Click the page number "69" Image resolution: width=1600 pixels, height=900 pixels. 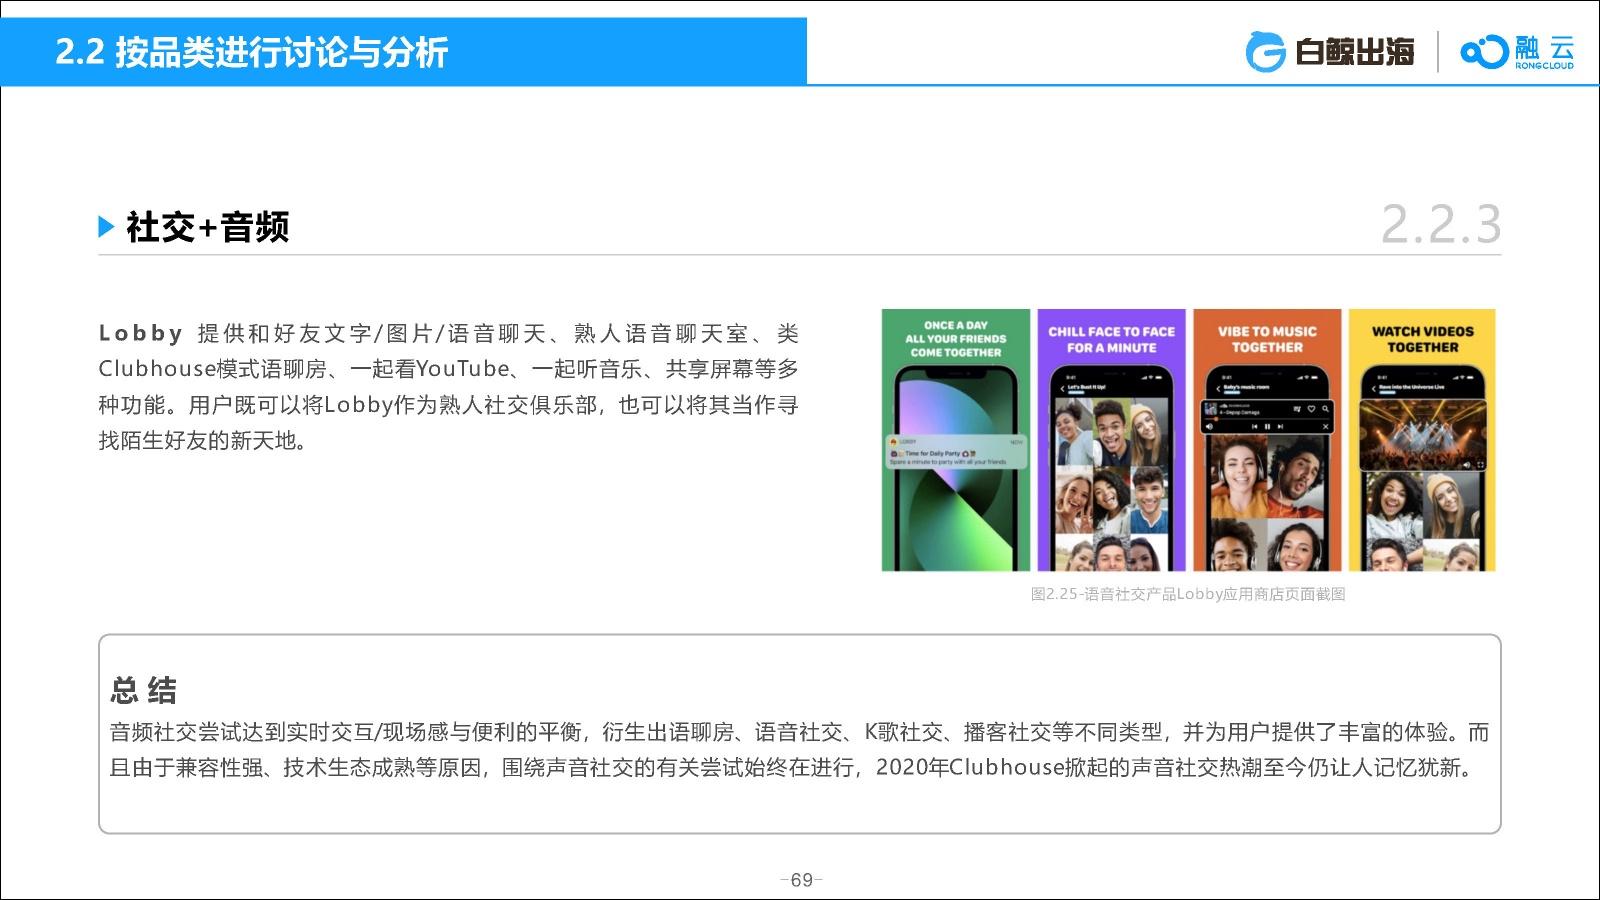[801, 880]
